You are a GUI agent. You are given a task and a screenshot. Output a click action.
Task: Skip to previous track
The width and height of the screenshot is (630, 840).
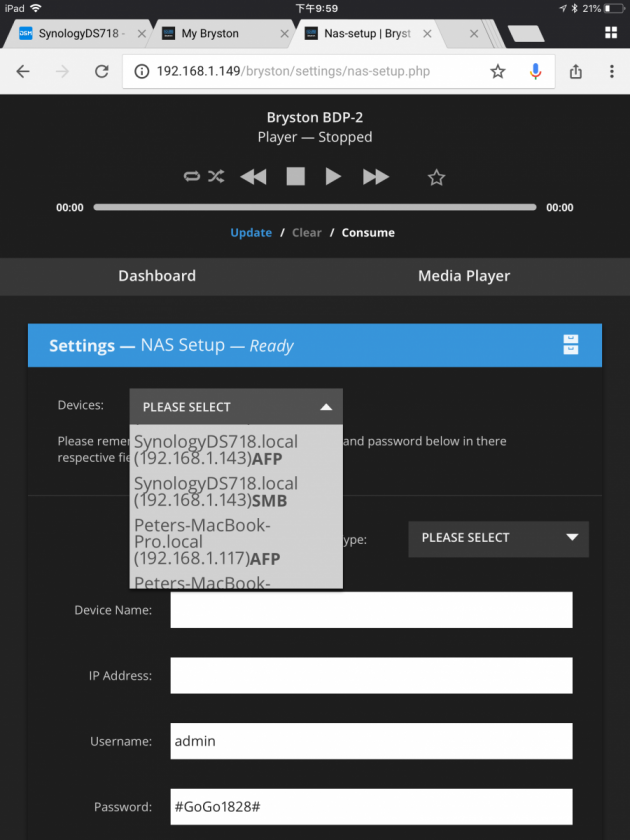tap(253, 176)
